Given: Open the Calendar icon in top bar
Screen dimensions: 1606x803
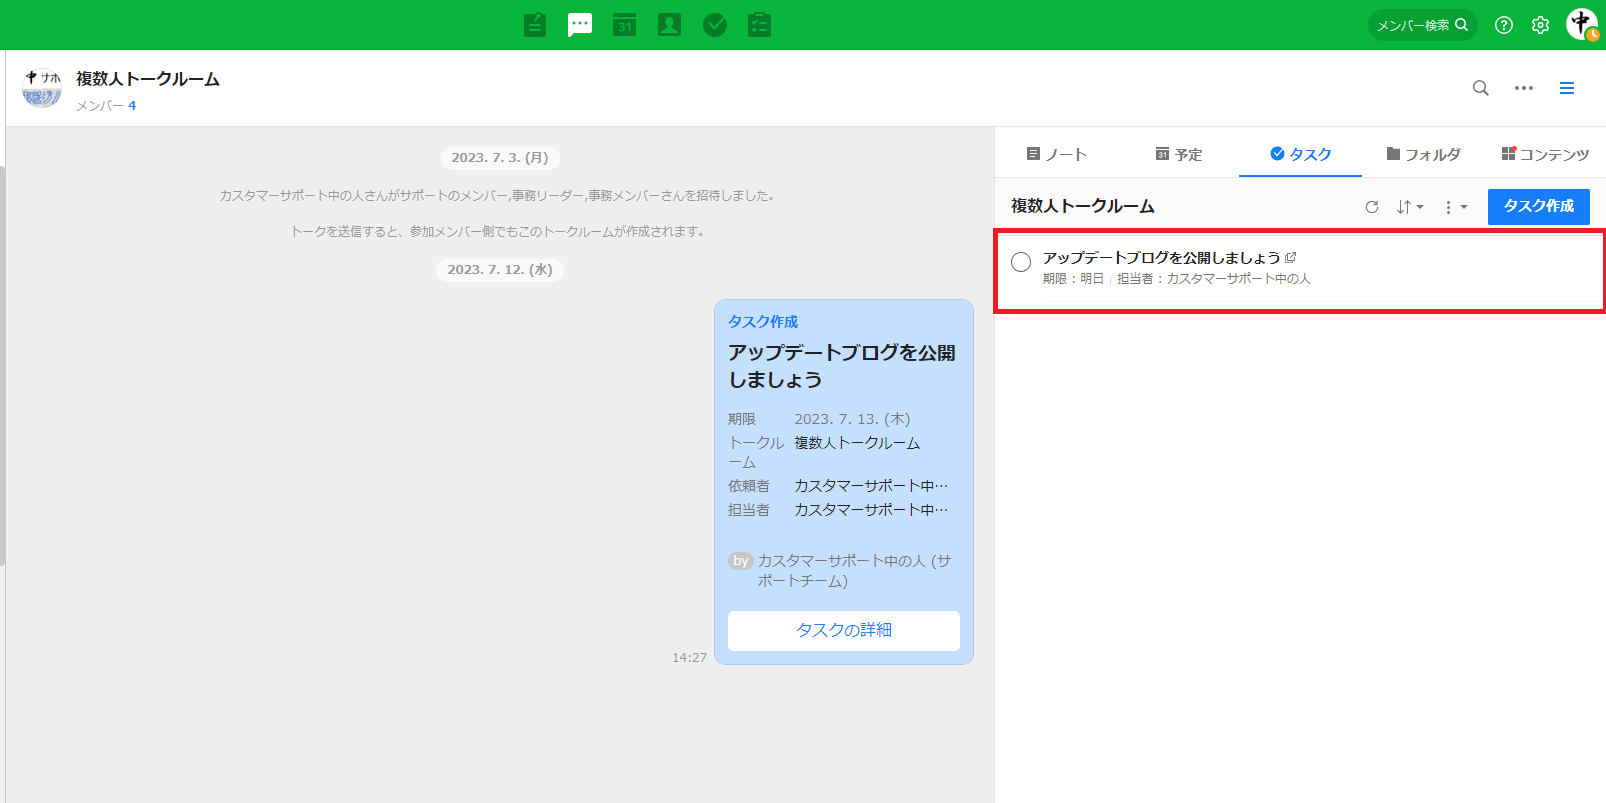Looking at the screenshot, I should pos(625,25).
